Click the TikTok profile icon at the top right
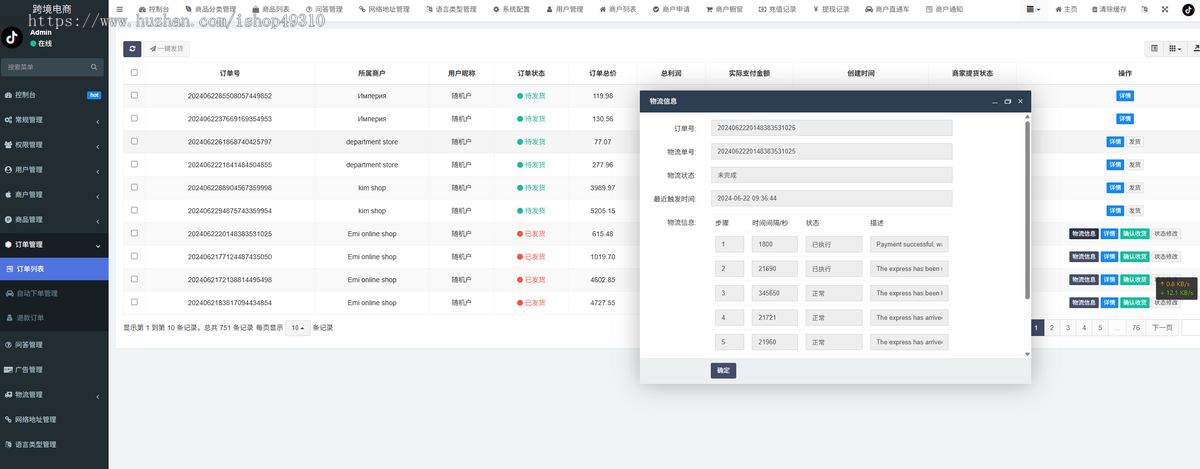 tap(1189, 9)
